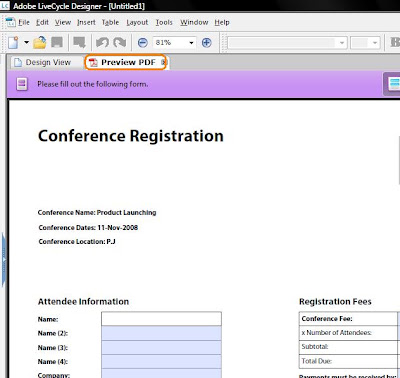Open the Insert menu
400x378 pixels.
click(86, 22)
